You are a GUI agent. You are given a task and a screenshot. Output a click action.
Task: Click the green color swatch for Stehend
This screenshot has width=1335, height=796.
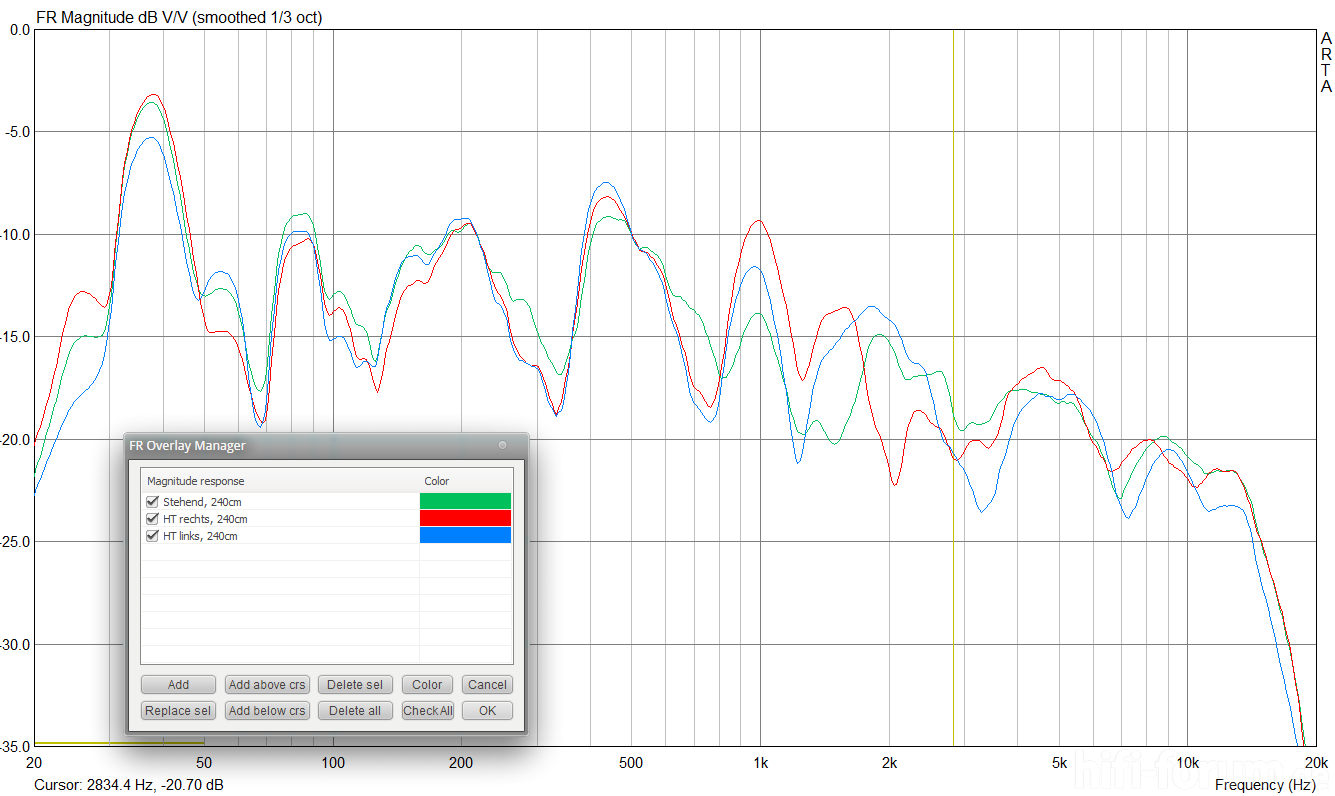coord(465,501)
